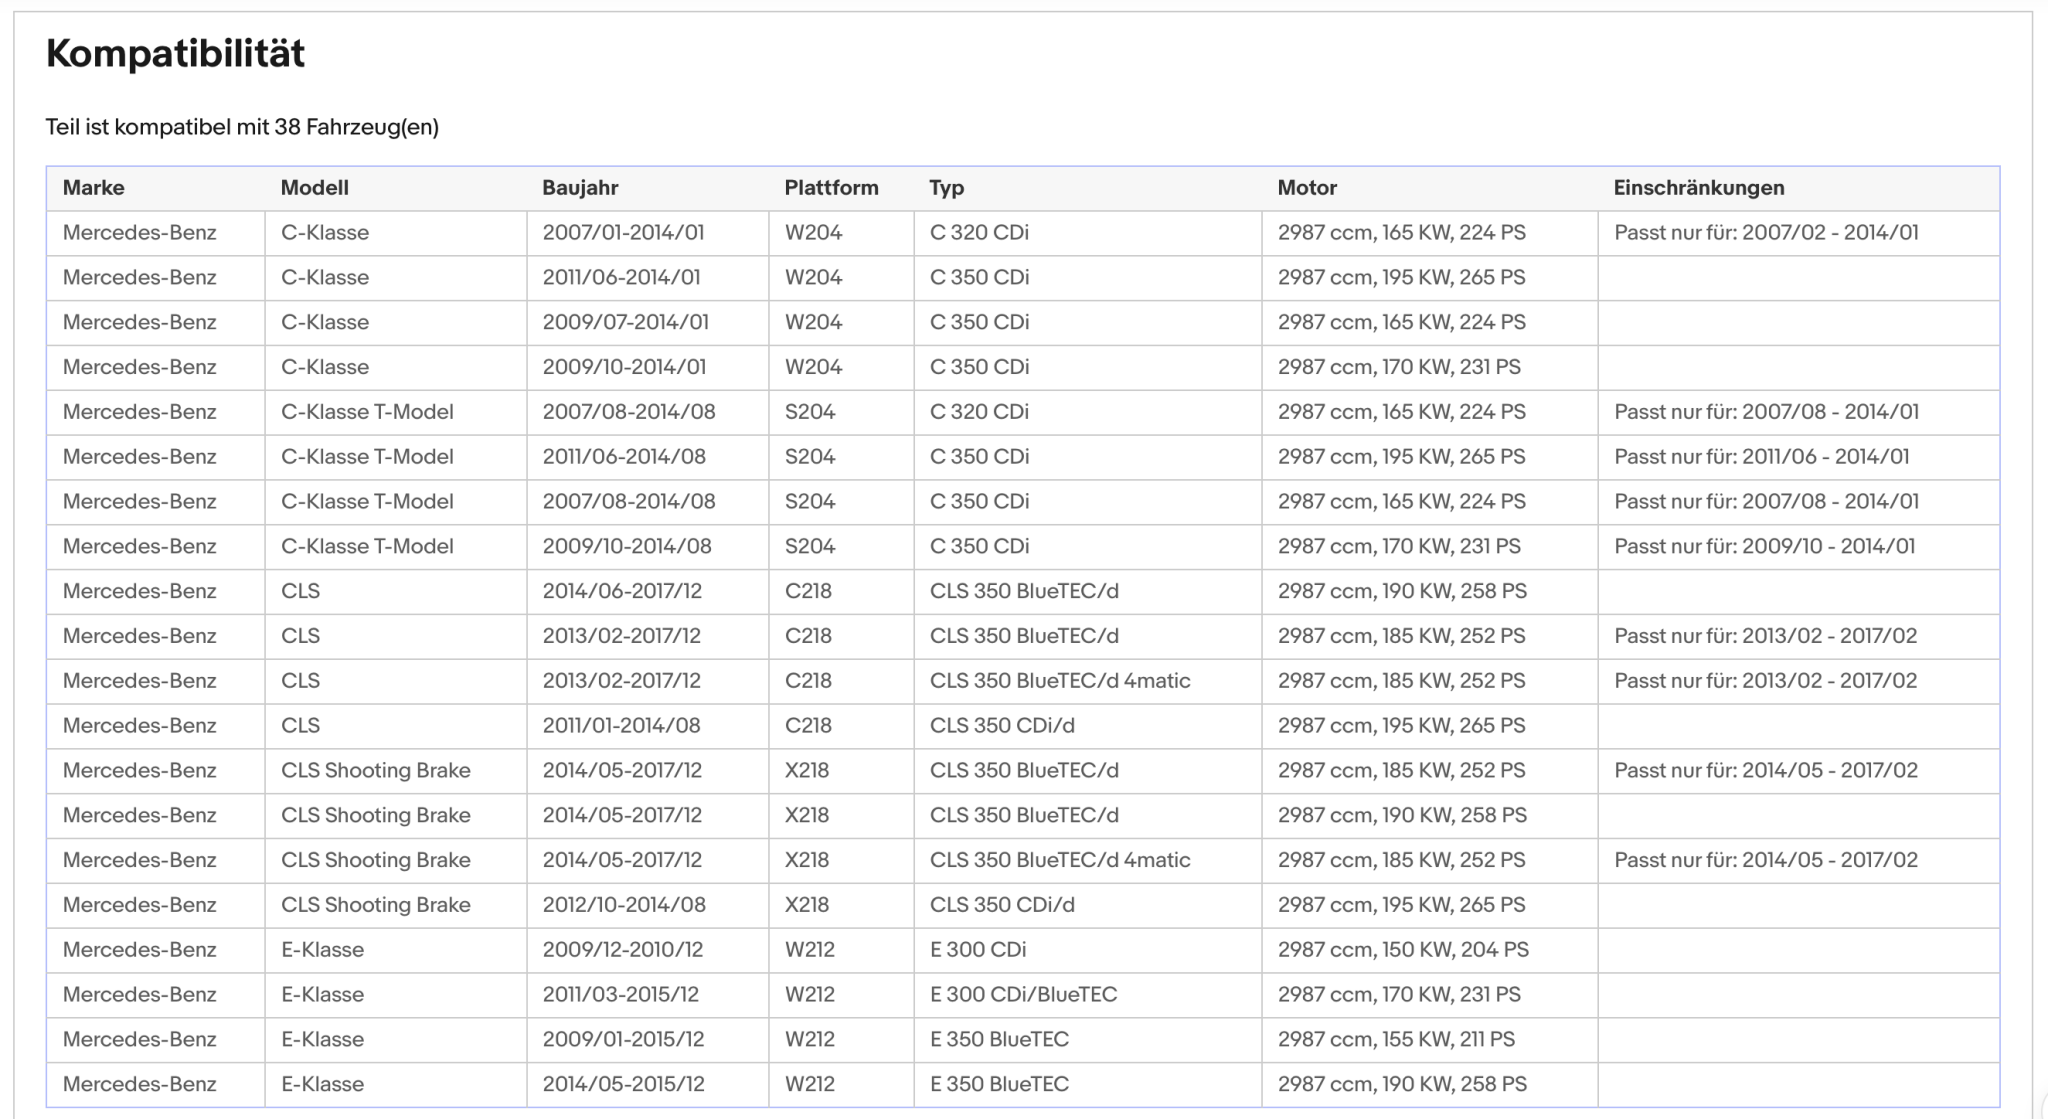Click the Baujahr cell 2009/12-2010/12
2048x1119 pixels.
pyautogui.click(x=623, y=950)
